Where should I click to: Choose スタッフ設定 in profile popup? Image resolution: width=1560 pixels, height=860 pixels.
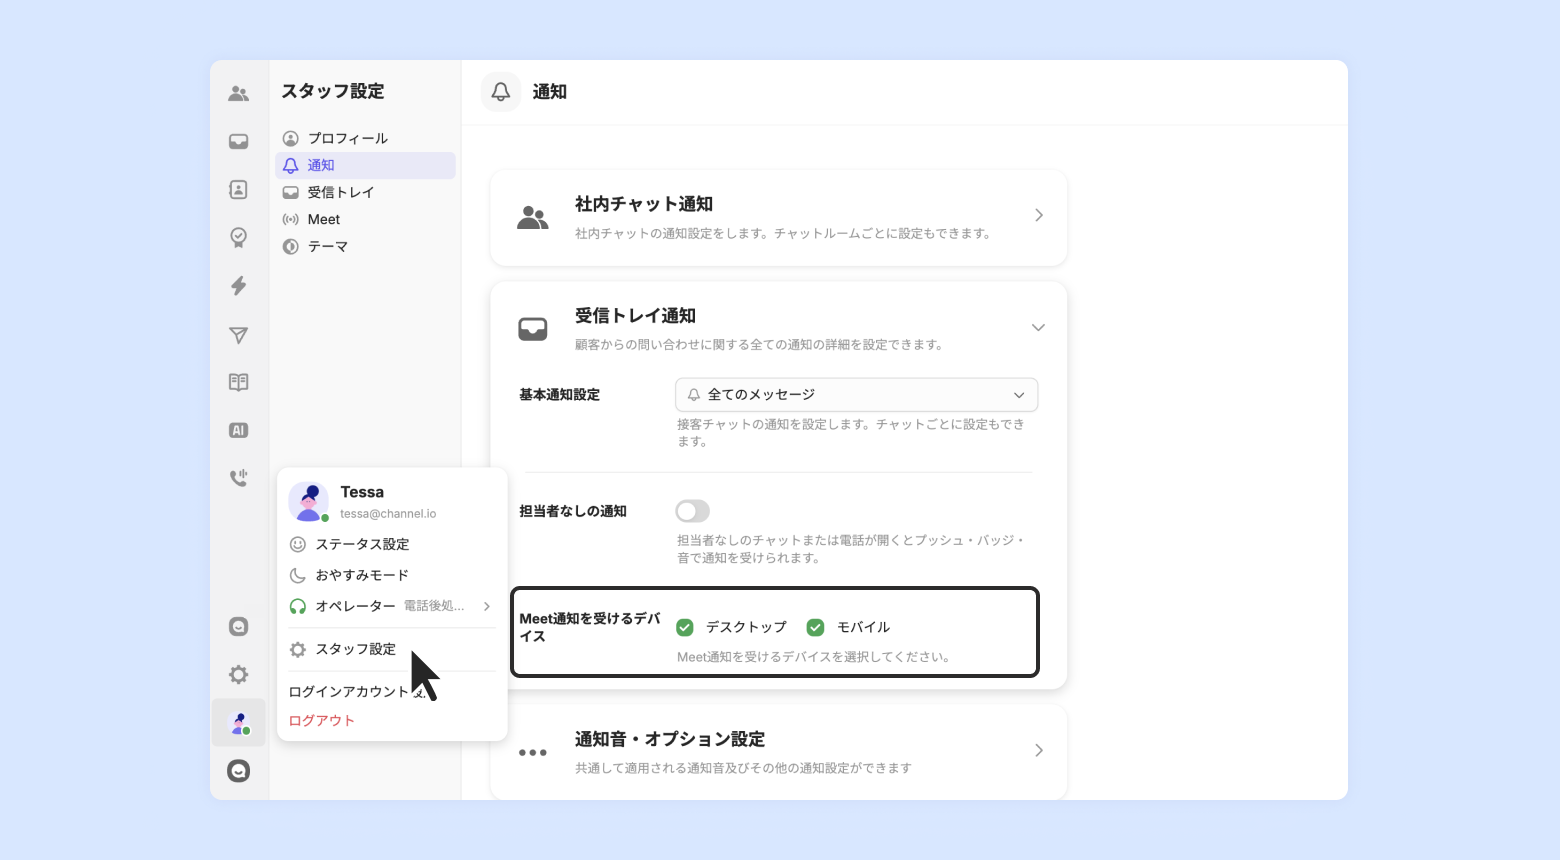click(x=391, y=649)
